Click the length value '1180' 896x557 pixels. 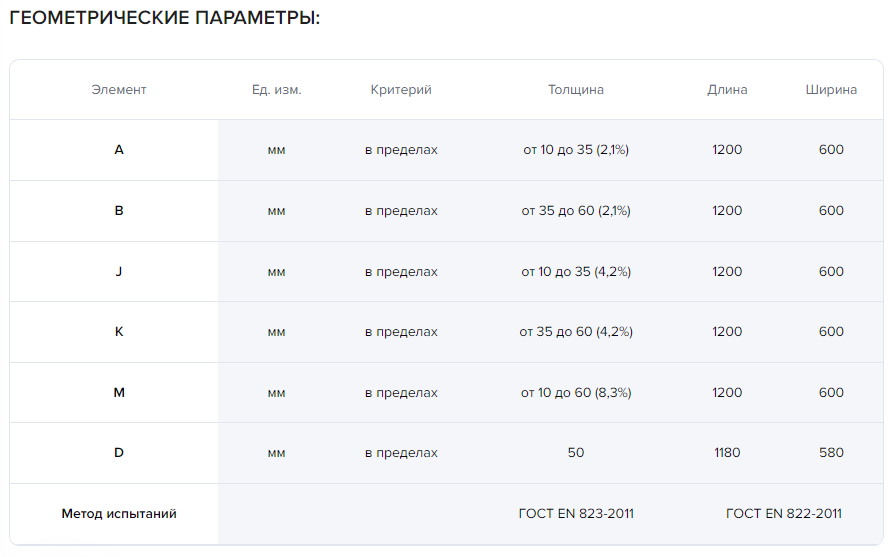tap(727, 453)
